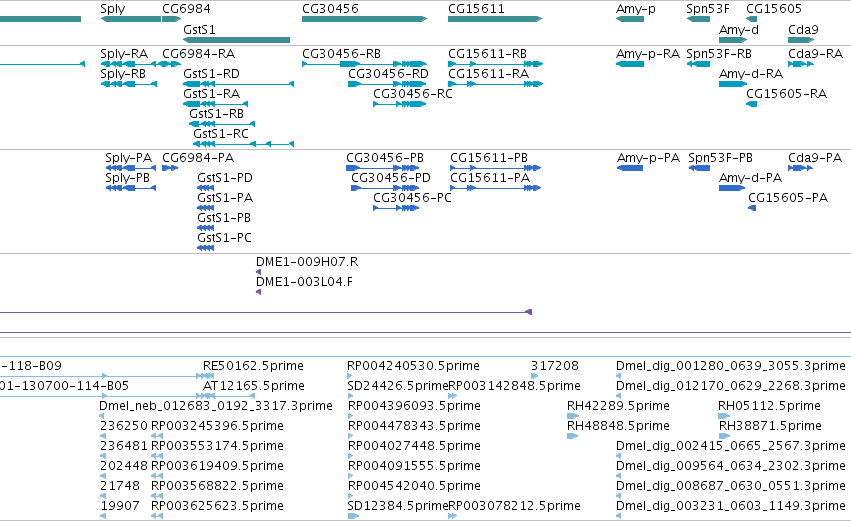Select EST label RP004240530.5prime
This screenshot has width=851, height=521.
[413, 366]
